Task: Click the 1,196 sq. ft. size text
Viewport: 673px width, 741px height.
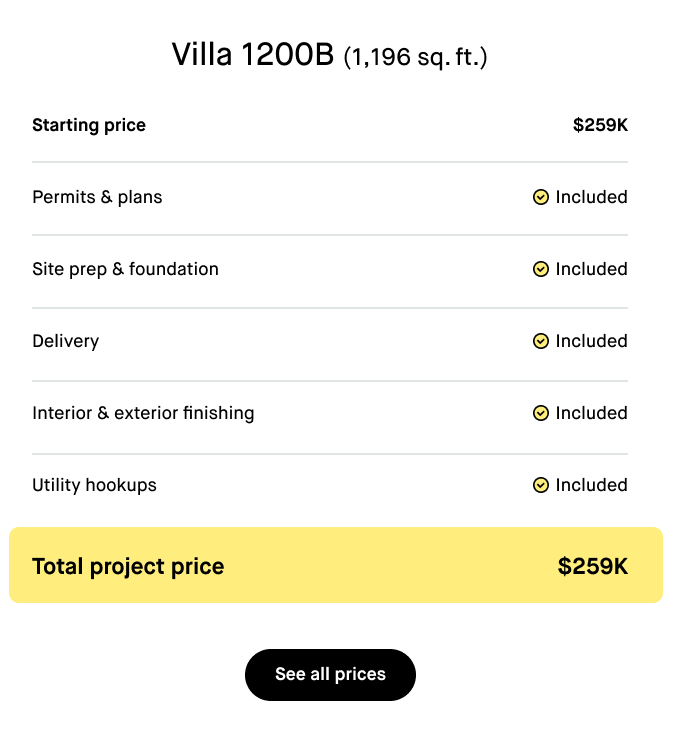Action: point(415,57)
